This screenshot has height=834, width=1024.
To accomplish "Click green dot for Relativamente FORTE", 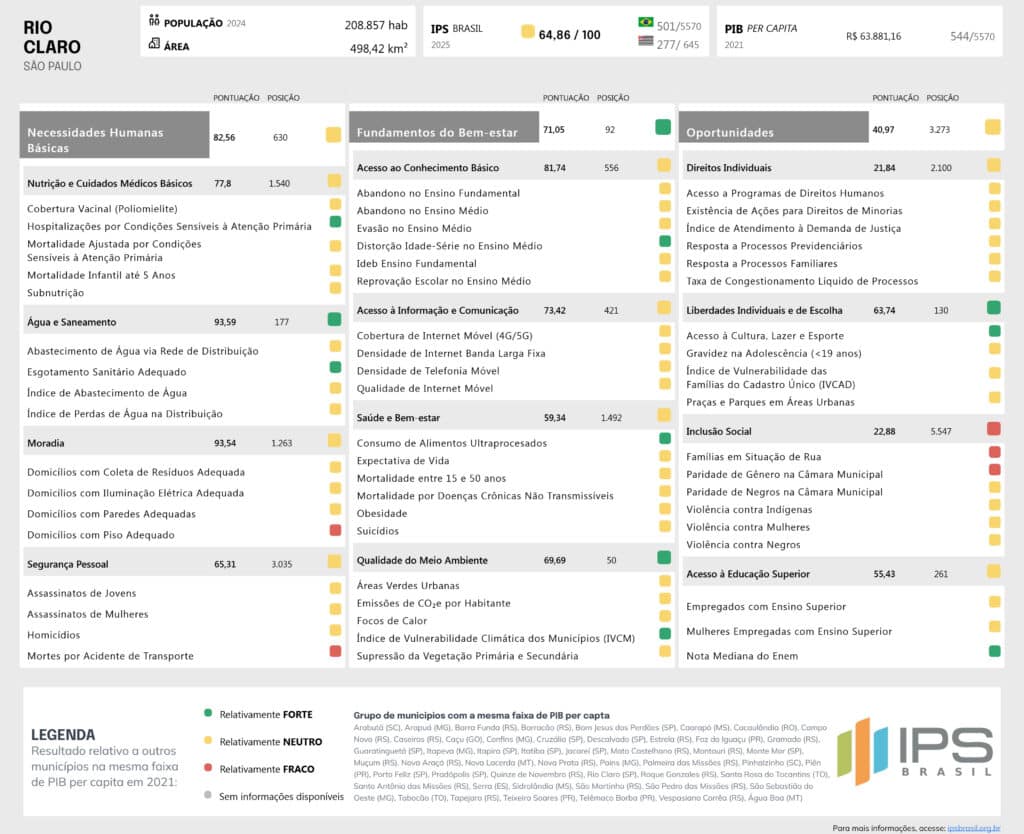I will (208, 714).
